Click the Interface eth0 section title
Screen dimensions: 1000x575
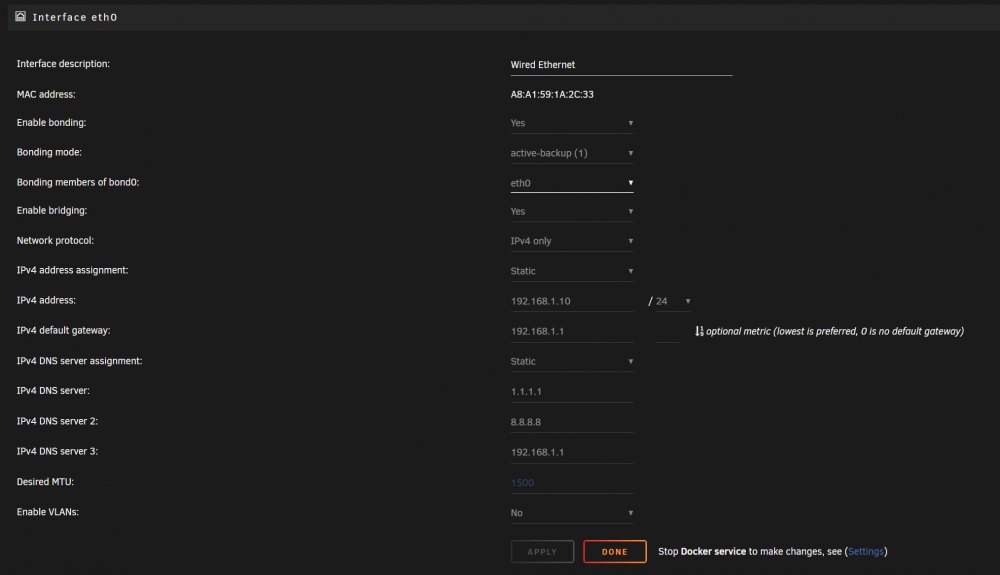click(75, 17)
